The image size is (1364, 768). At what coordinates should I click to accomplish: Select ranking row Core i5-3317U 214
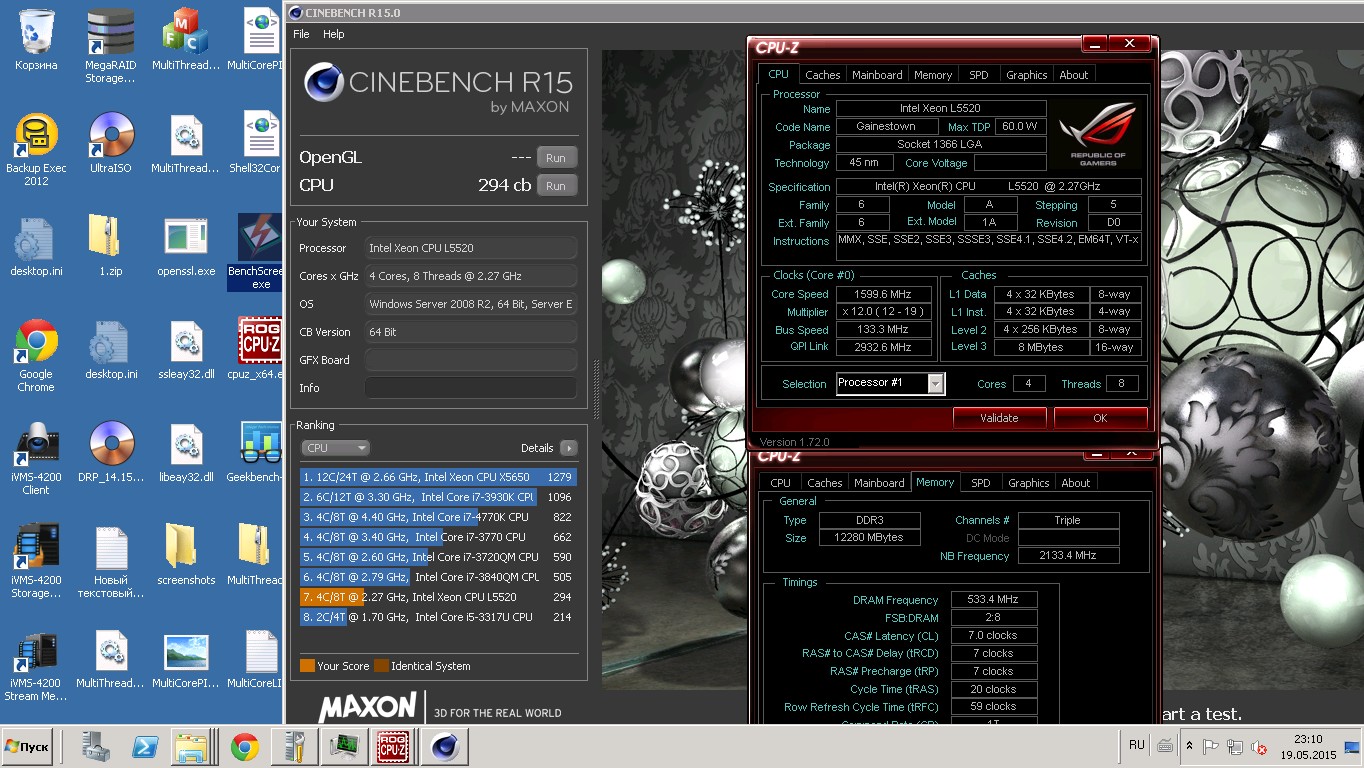click(438, 617)
